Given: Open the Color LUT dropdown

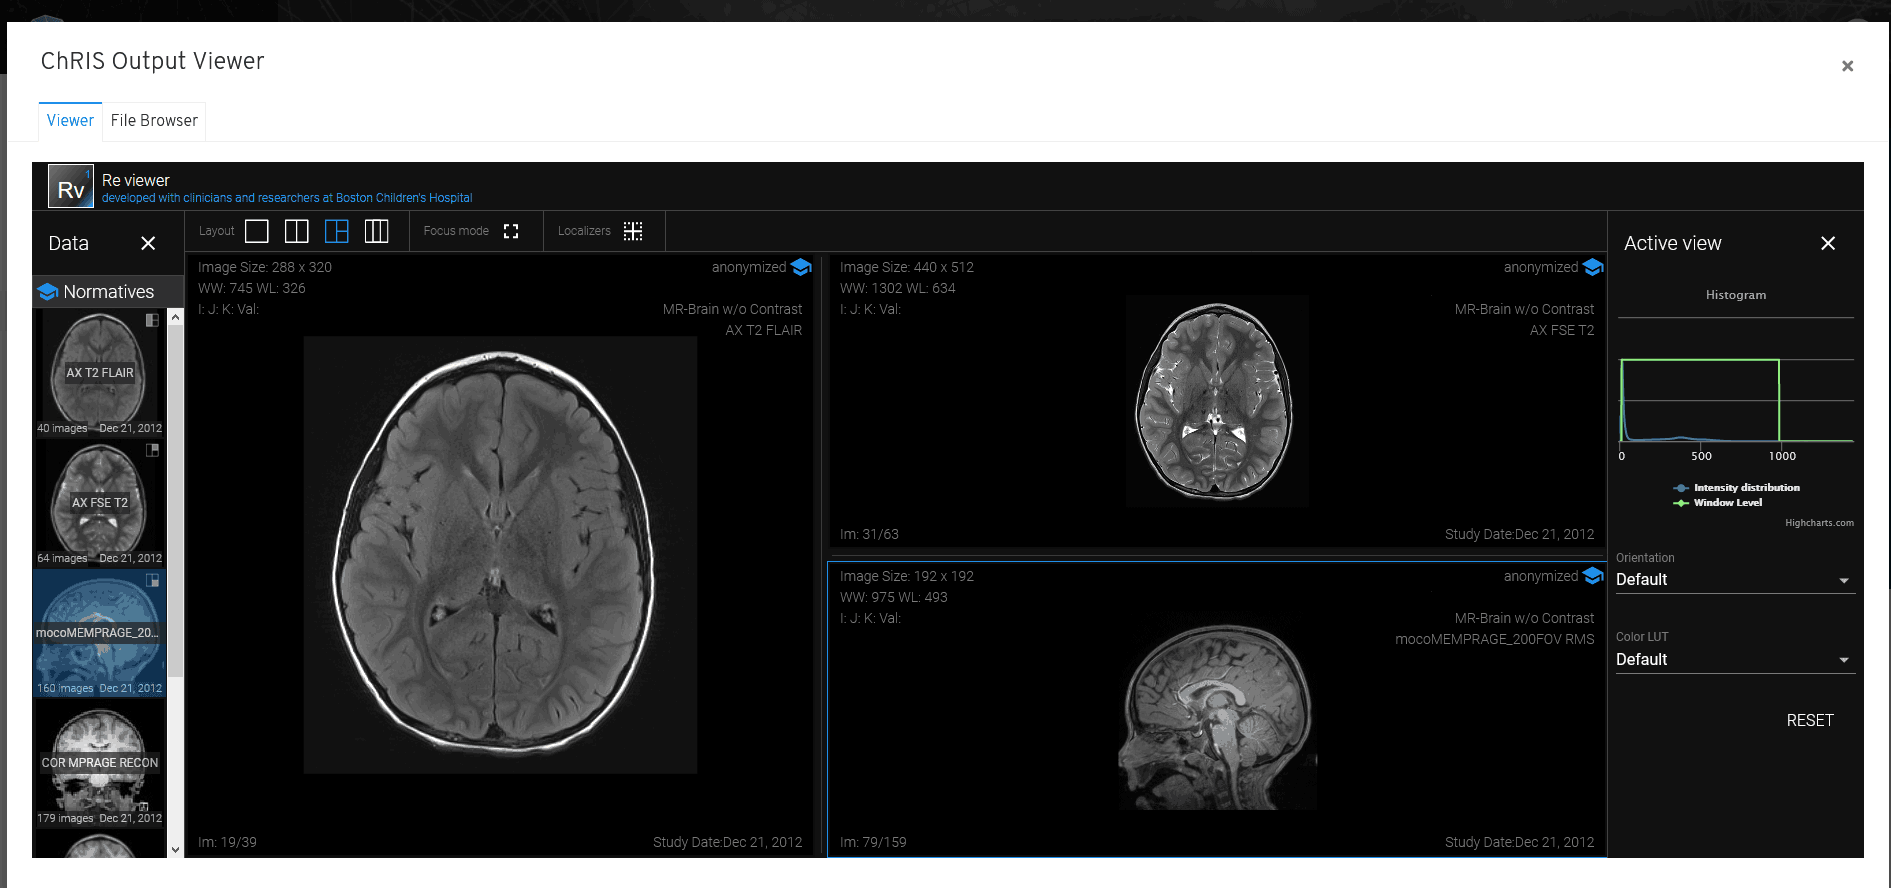Looking at the screenshot, I should [x=1734, y=660].
